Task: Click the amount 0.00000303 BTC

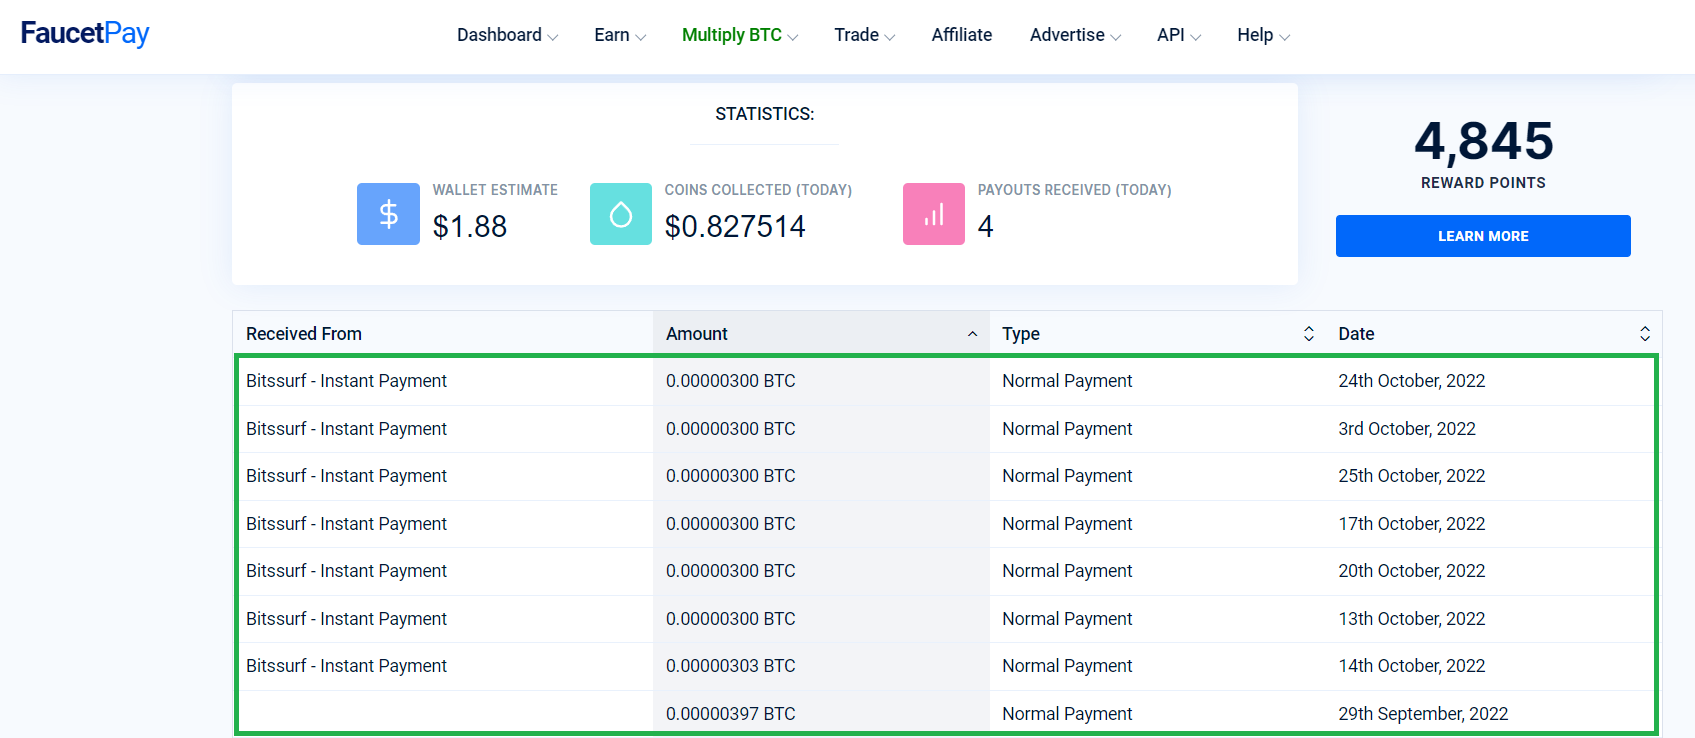Action: click(731, 666)
